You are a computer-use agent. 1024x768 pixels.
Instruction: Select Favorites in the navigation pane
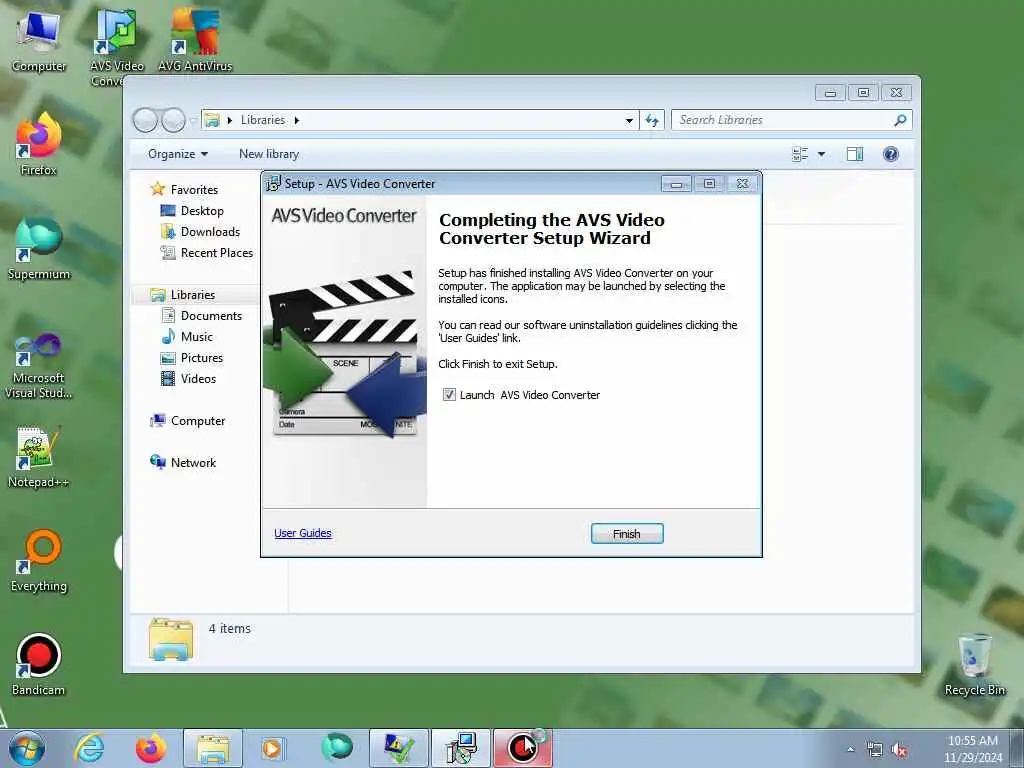194,189
